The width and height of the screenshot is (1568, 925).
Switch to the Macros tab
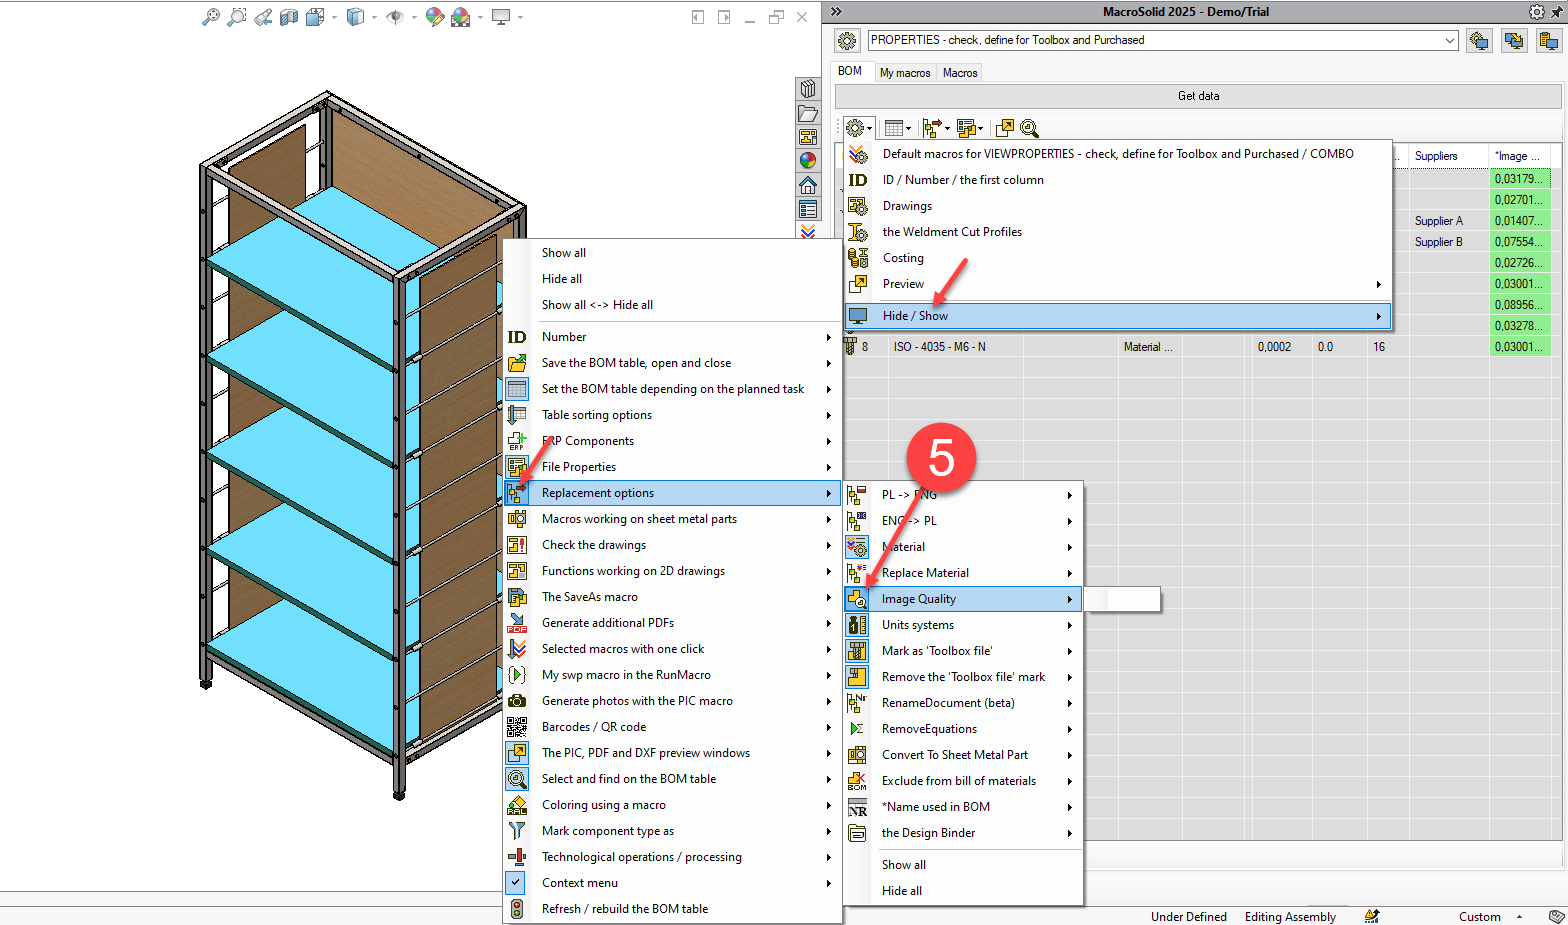(x=960, y=72)
